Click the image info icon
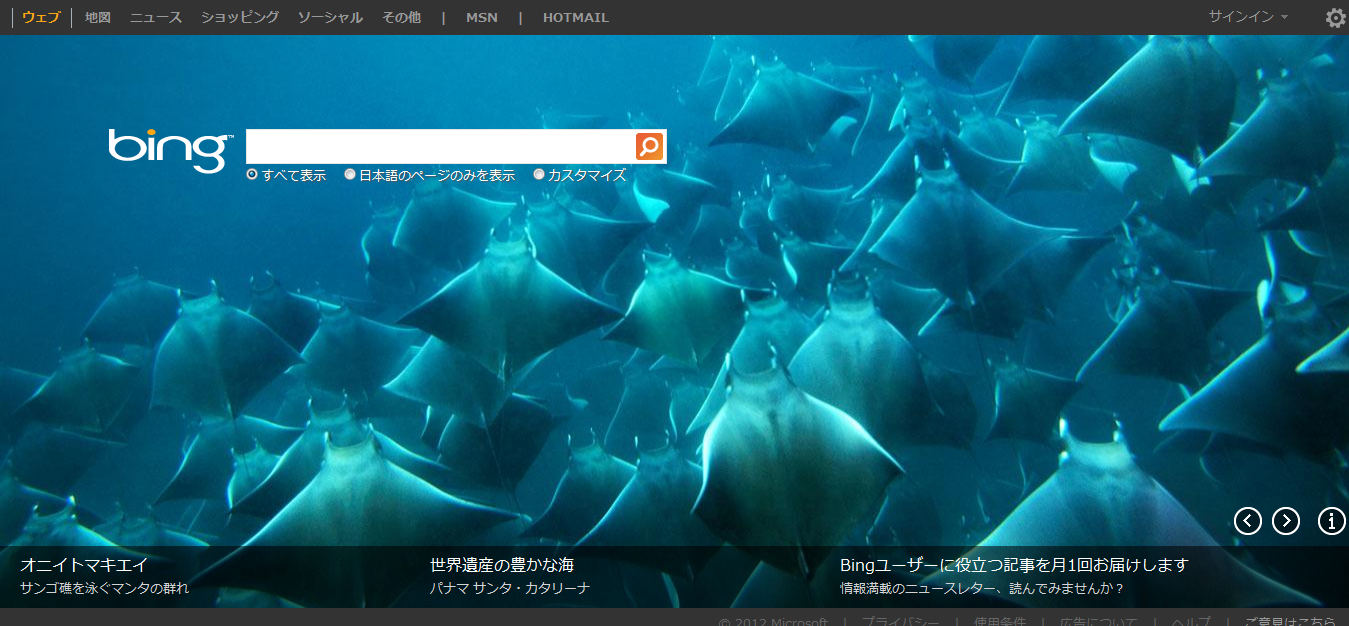The height and width of the screenshot is (626, 1349). tap(1331, 521)
